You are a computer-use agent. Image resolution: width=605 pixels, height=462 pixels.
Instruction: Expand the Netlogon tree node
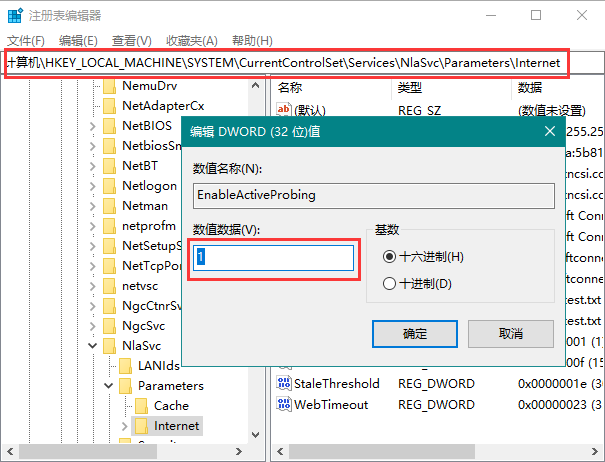[x=92, y=186]
